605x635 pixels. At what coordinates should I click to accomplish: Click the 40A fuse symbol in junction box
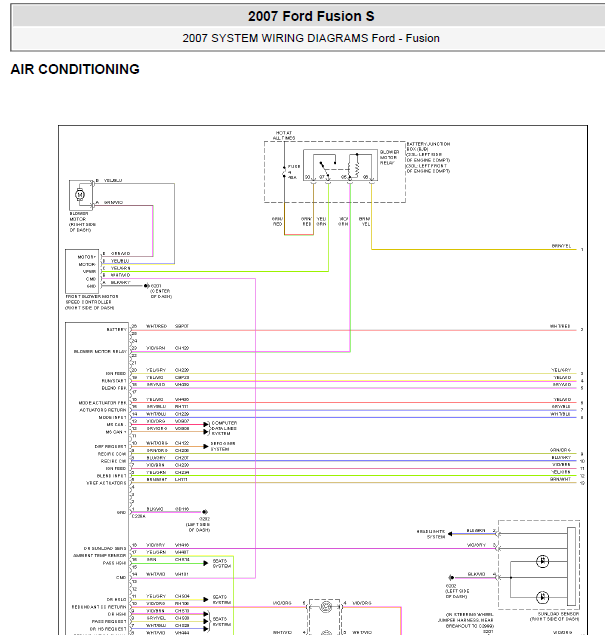284,172
